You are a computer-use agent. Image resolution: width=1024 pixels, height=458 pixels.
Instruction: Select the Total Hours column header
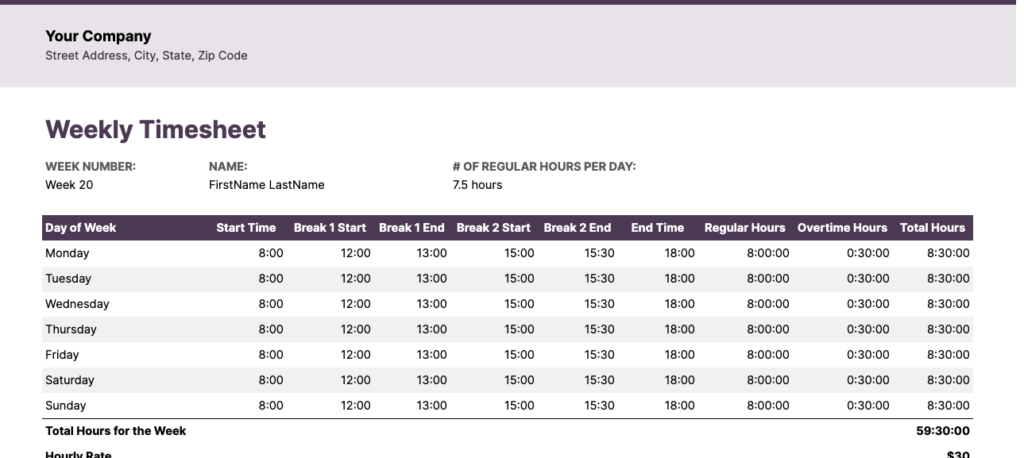point(932,228)
